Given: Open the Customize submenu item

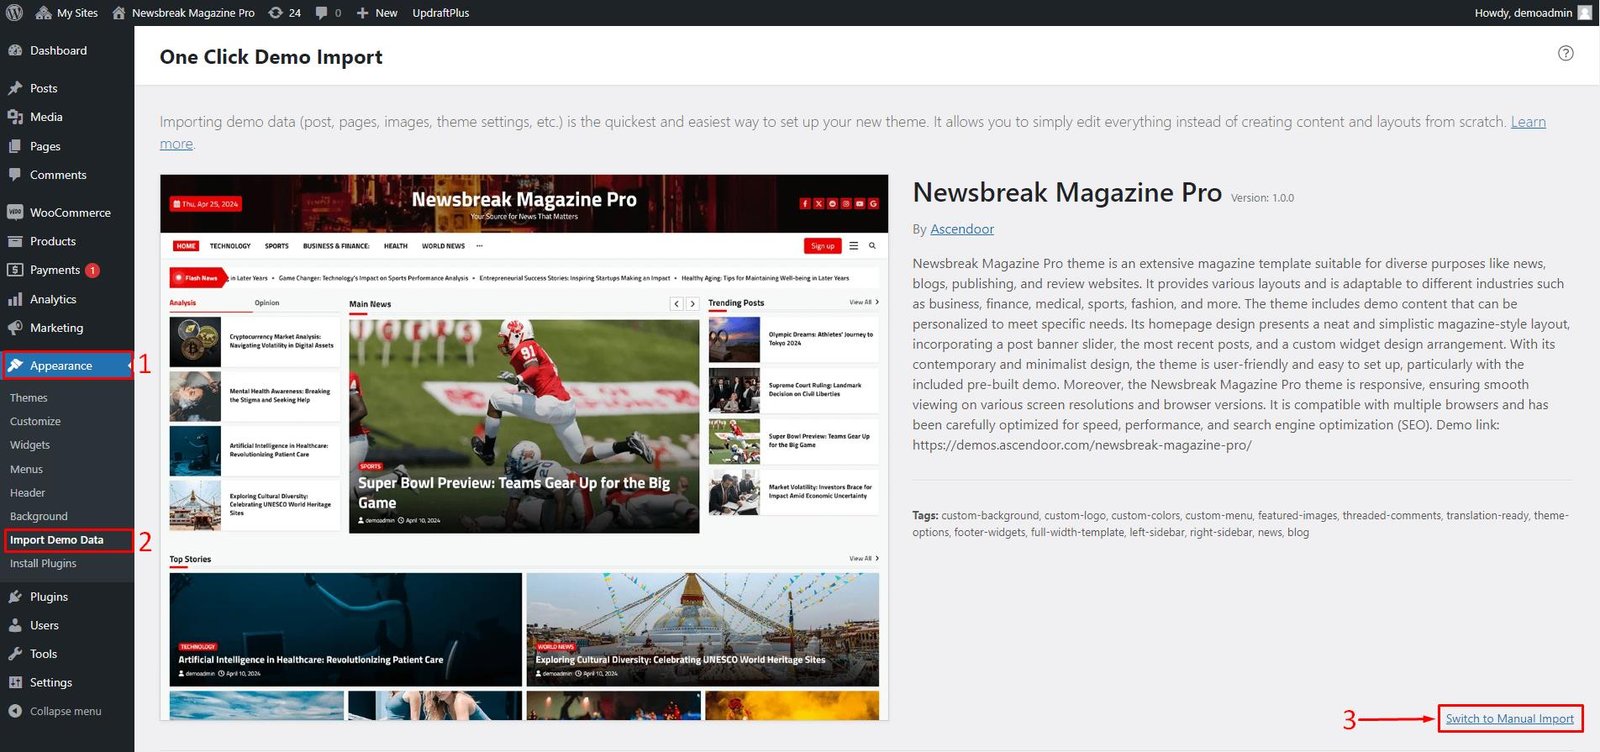Looking at the screenshot, I should [x=35, y=422].
